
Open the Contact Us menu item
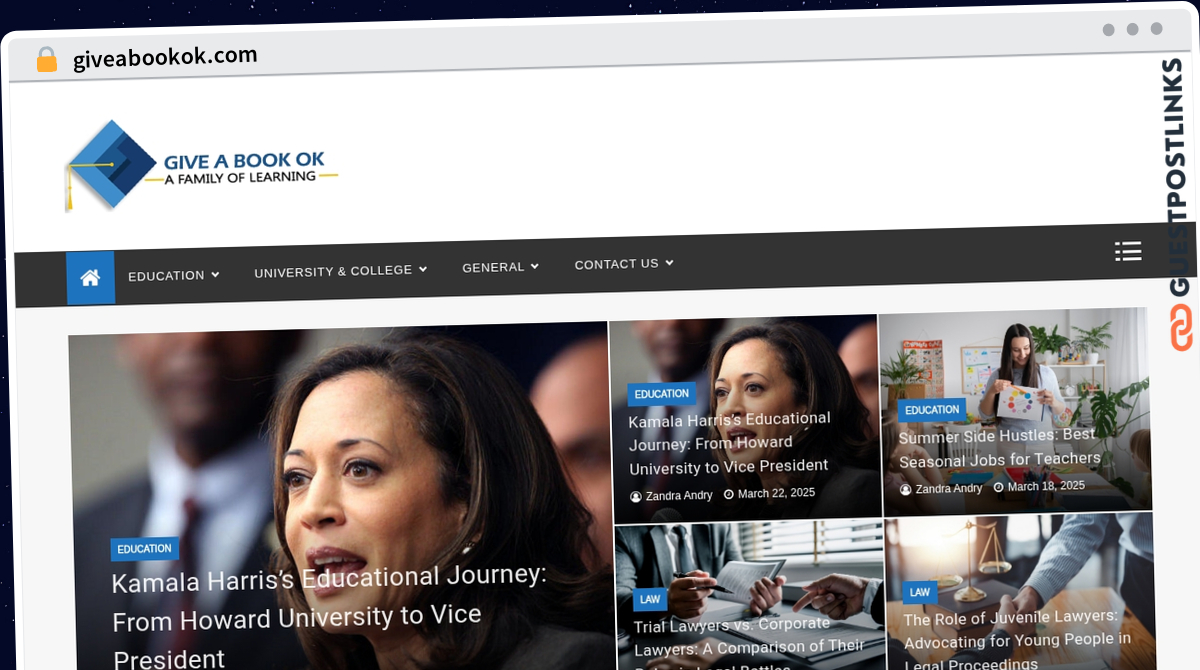[624, 264]
